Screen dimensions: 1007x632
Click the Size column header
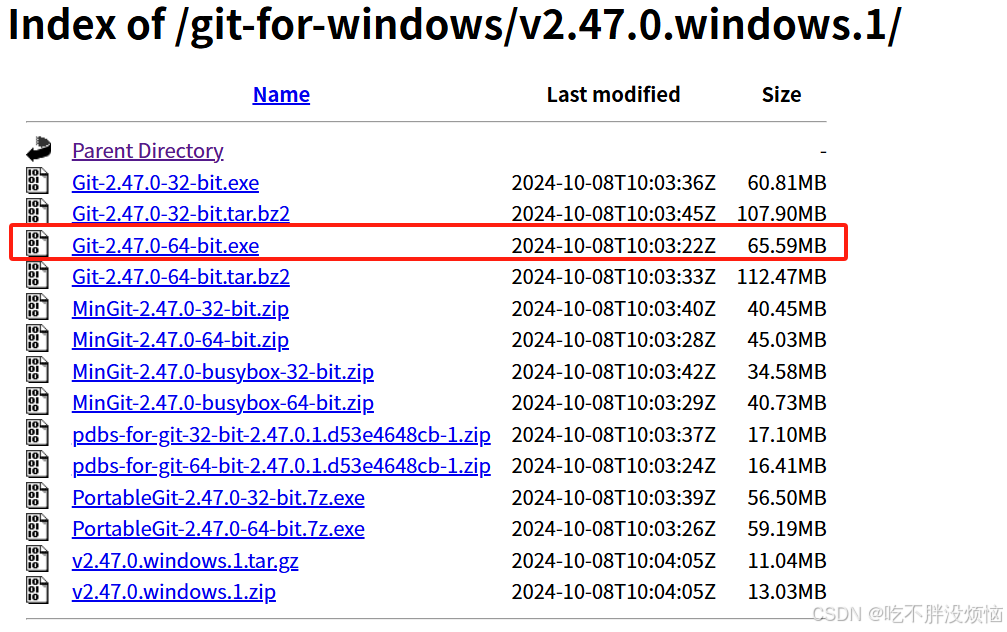(x=782, y=94)
